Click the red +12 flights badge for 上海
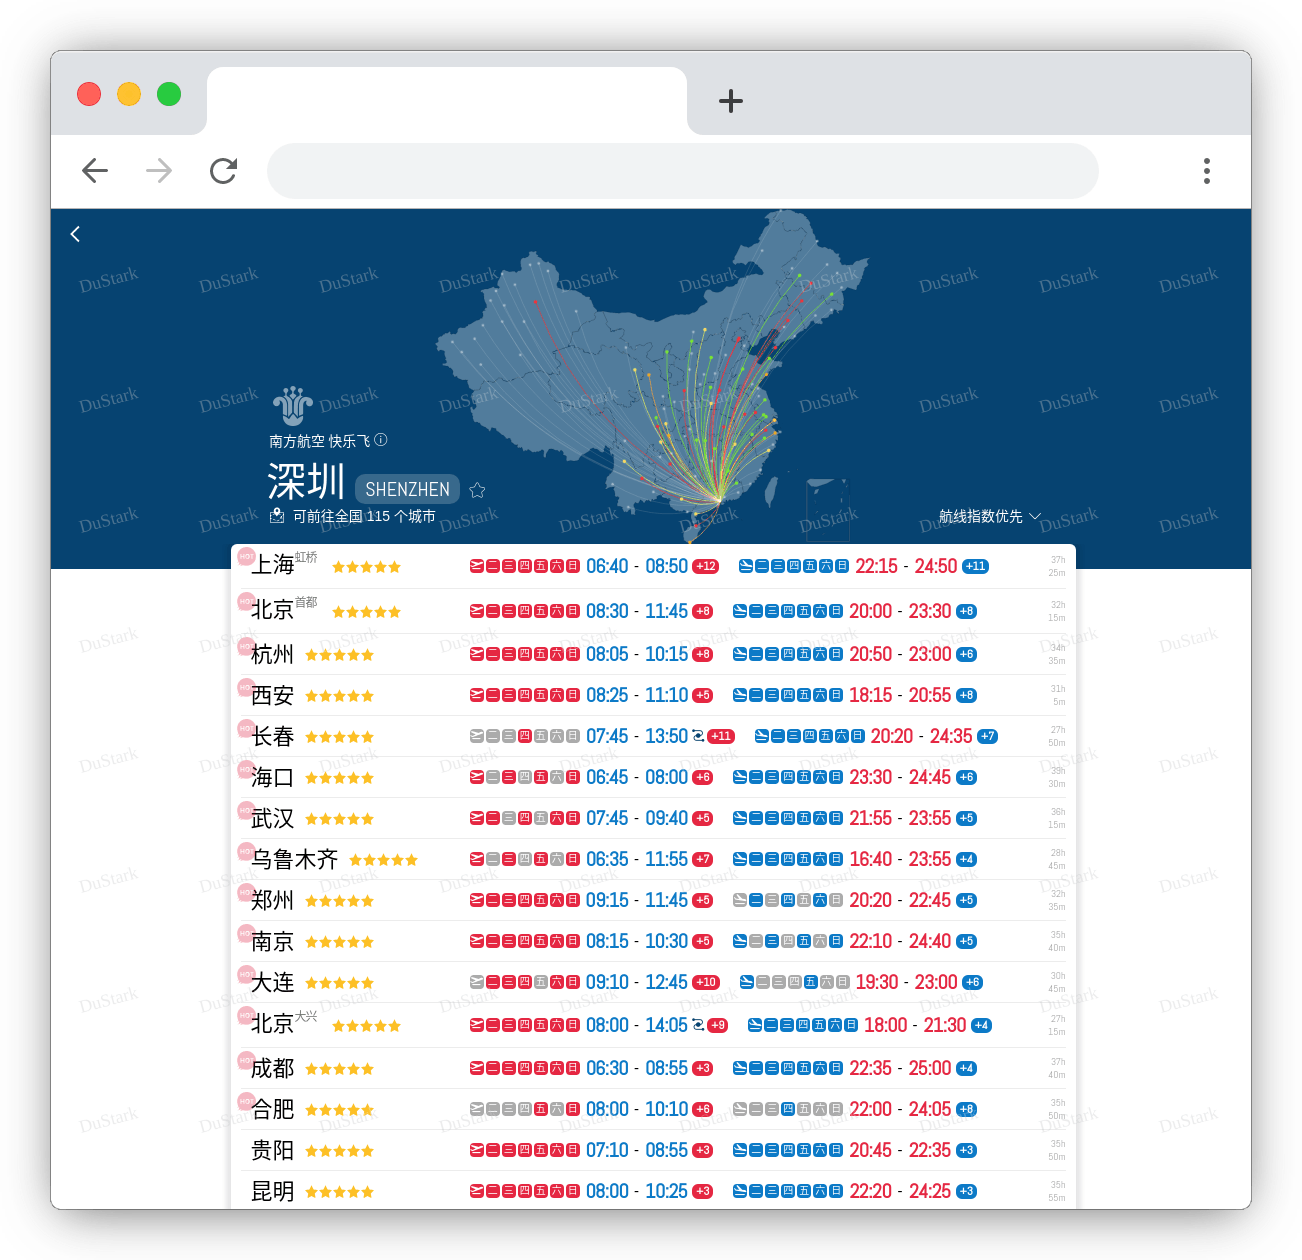 [706, 566]
